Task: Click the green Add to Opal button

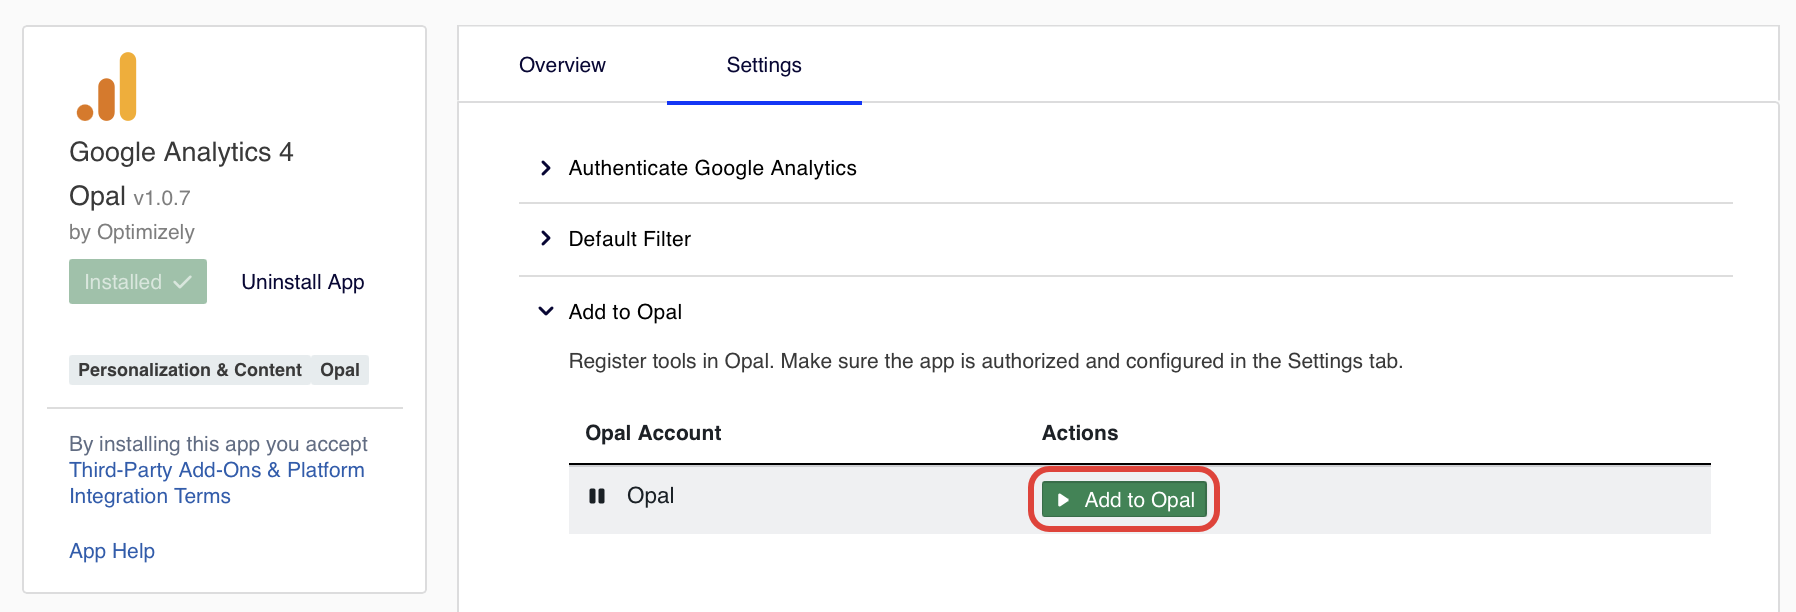Action: (x=1123, y=499)
